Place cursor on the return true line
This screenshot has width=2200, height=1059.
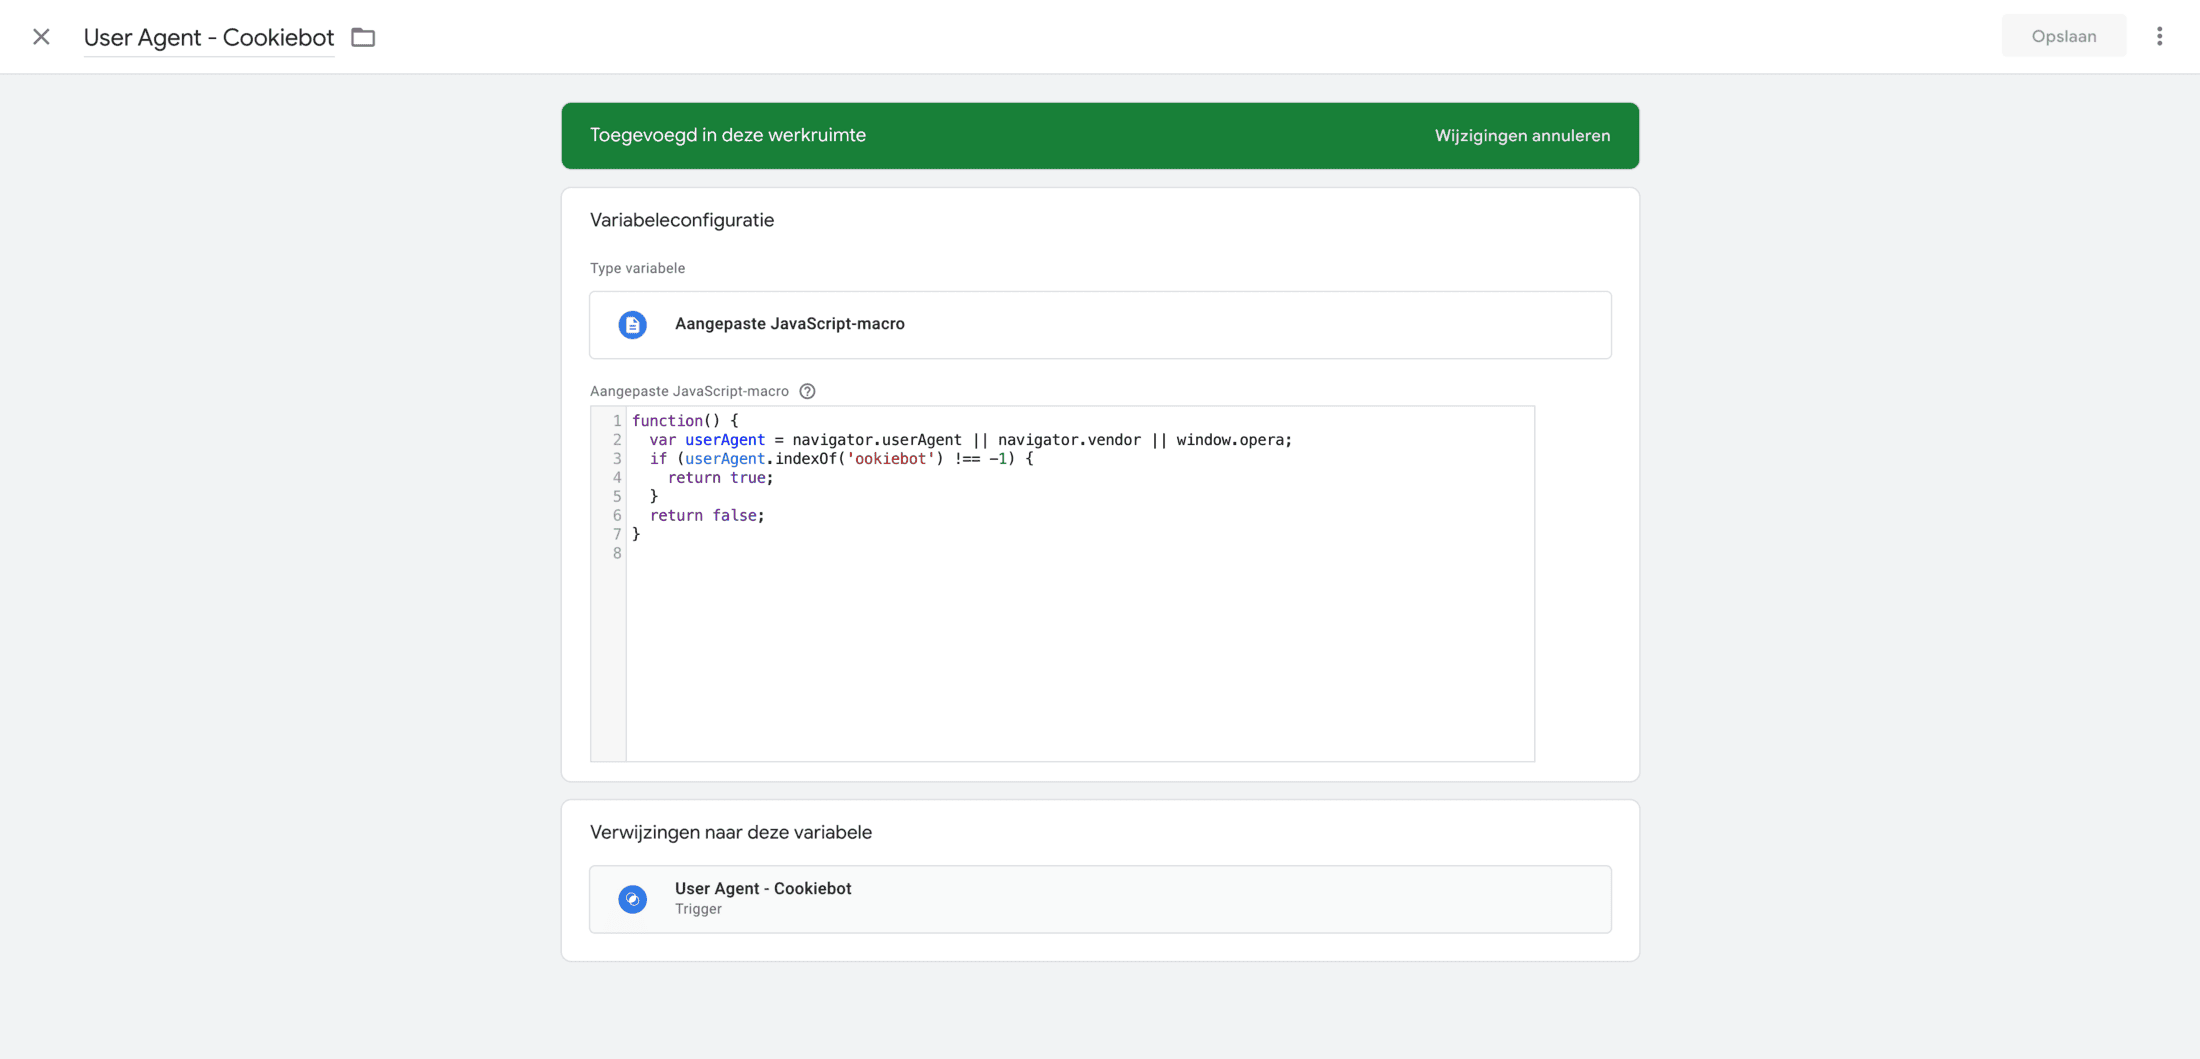coord(720,478)
